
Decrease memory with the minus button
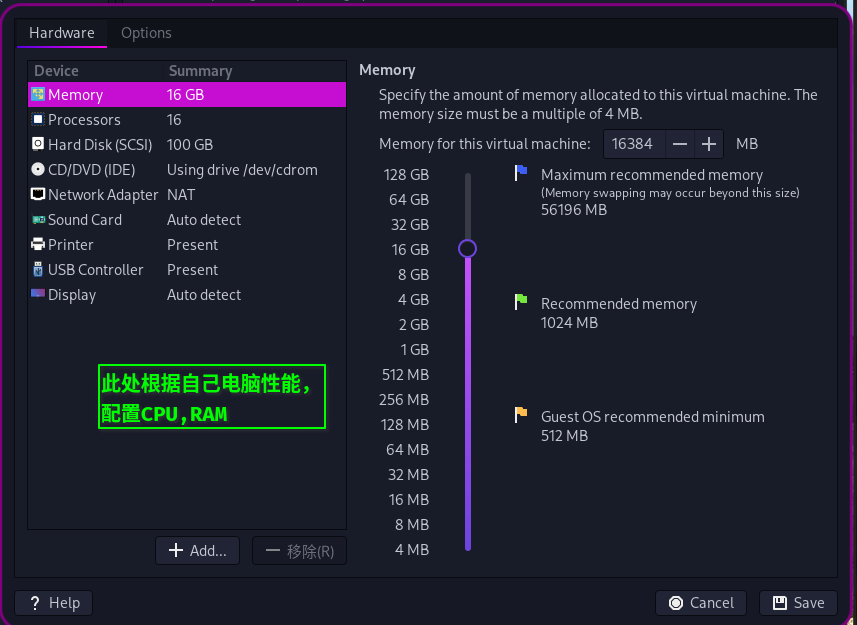click(x=680, y=144)
